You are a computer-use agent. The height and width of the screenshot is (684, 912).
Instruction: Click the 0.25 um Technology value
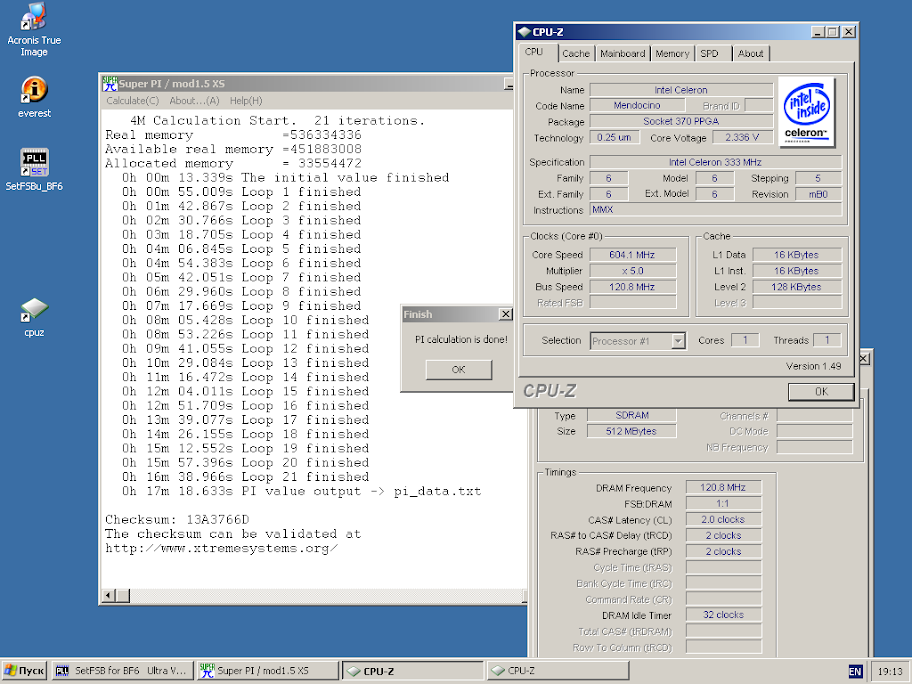tap(614, 137)
